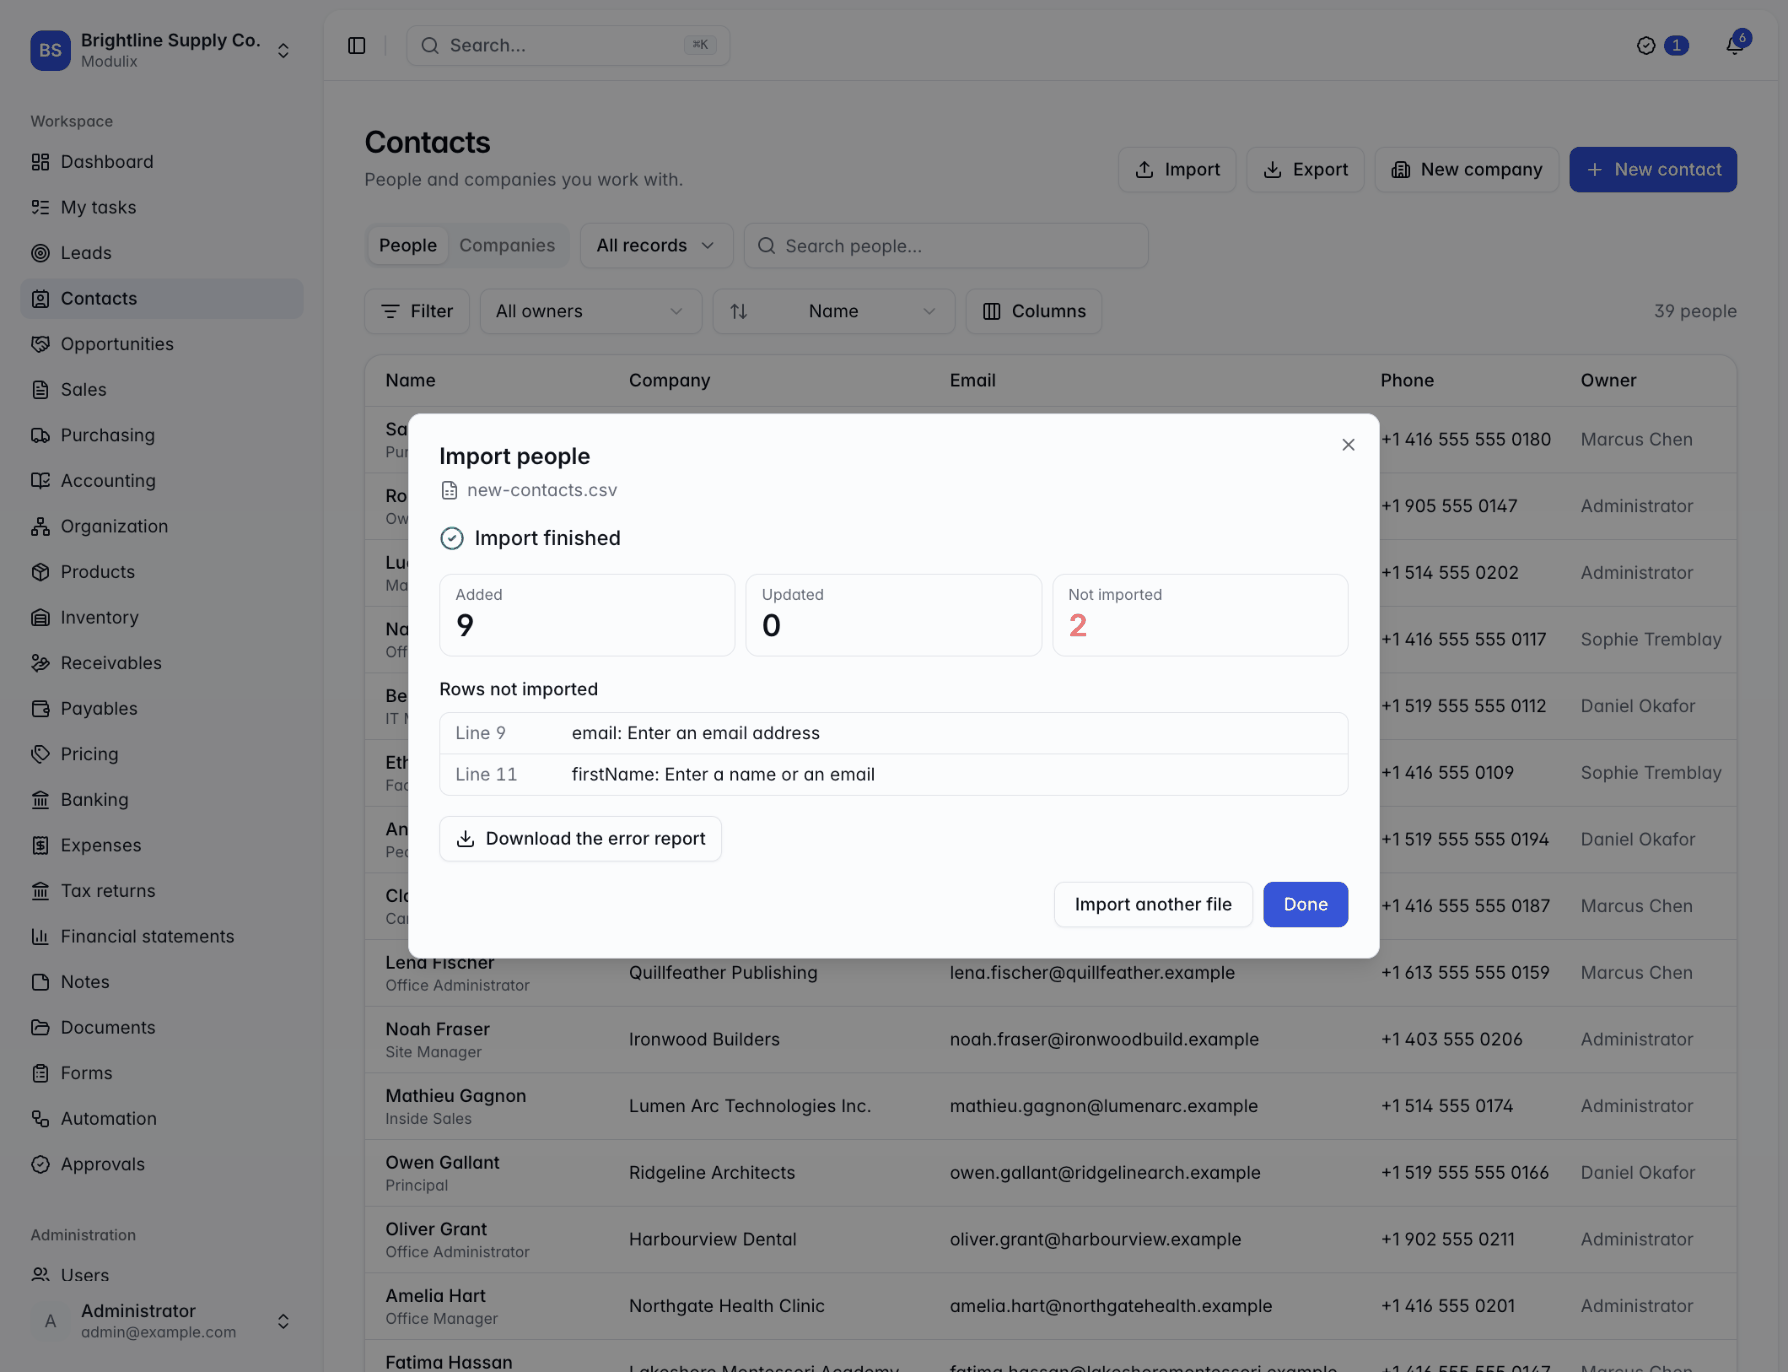This screenshot has height=1372, width=1788.
Task: Switch to the Companies tab
Action: pyautogui.click(x=507, y=246)
